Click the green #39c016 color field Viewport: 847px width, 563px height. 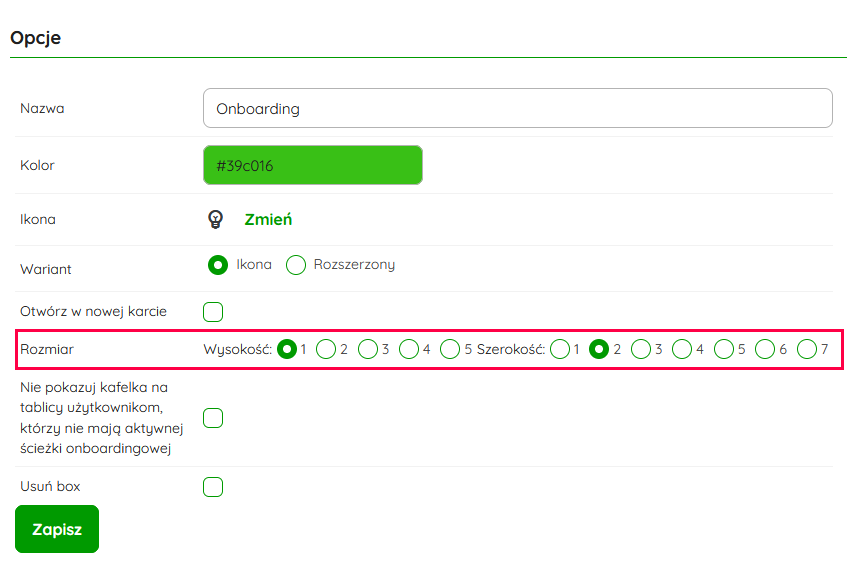(312, 166)
